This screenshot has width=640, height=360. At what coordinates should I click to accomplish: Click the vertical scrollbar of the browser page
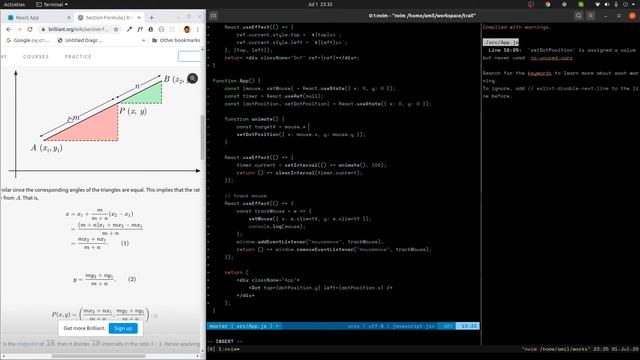coord(202,138)
